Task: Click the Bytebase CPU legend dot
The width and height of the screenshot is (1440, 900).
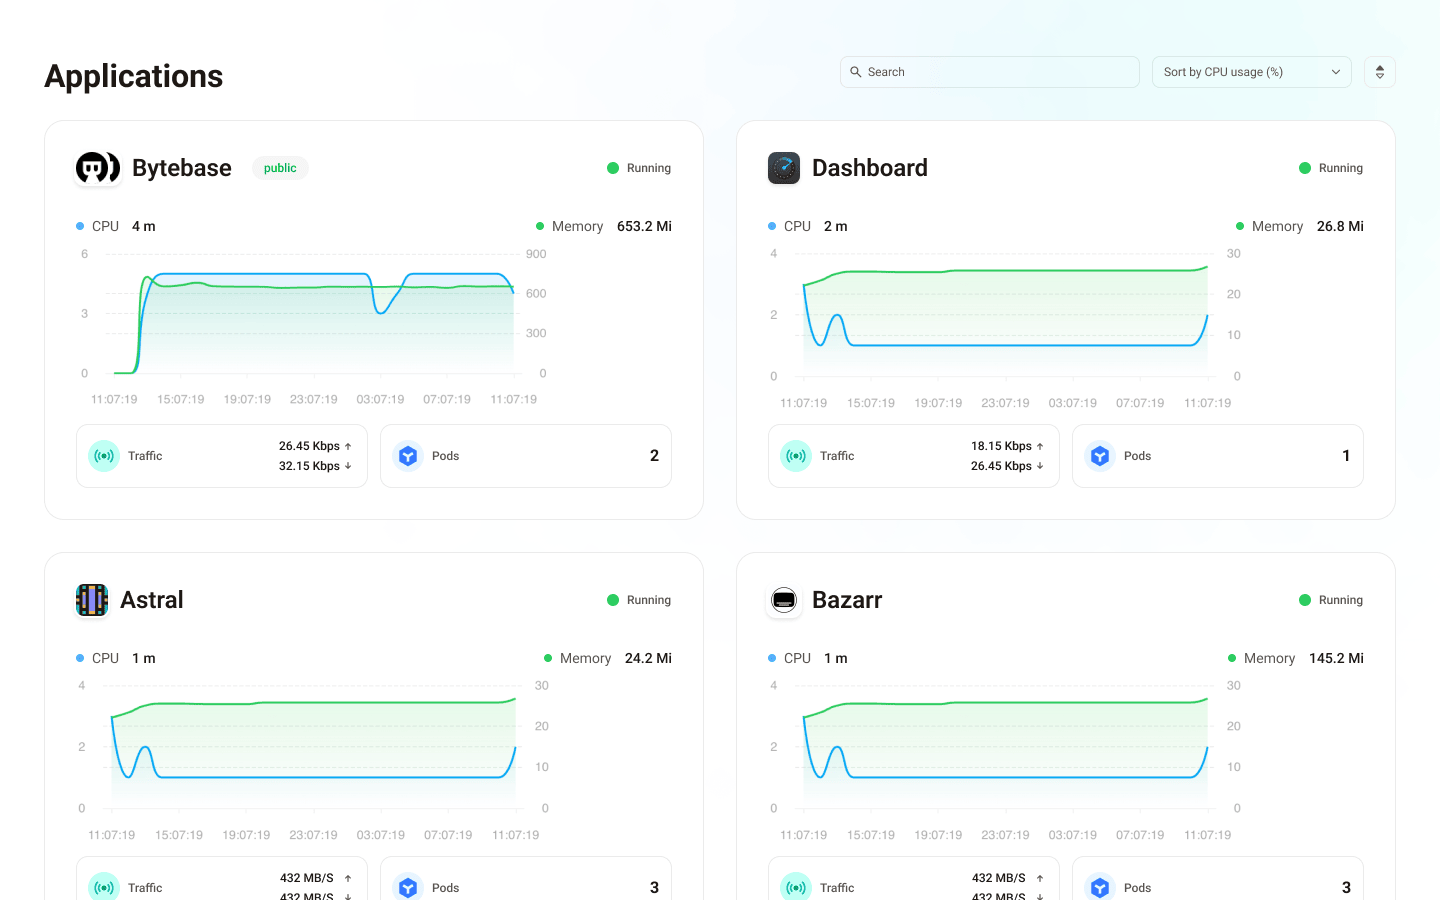Action: [x=80, y=226]
